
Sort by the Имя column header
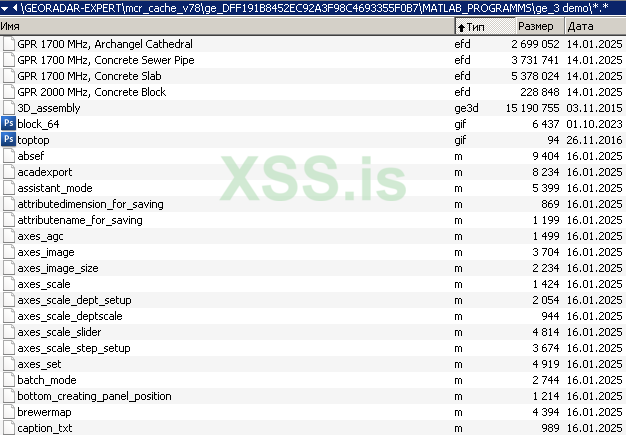click(x=227, y=26)
